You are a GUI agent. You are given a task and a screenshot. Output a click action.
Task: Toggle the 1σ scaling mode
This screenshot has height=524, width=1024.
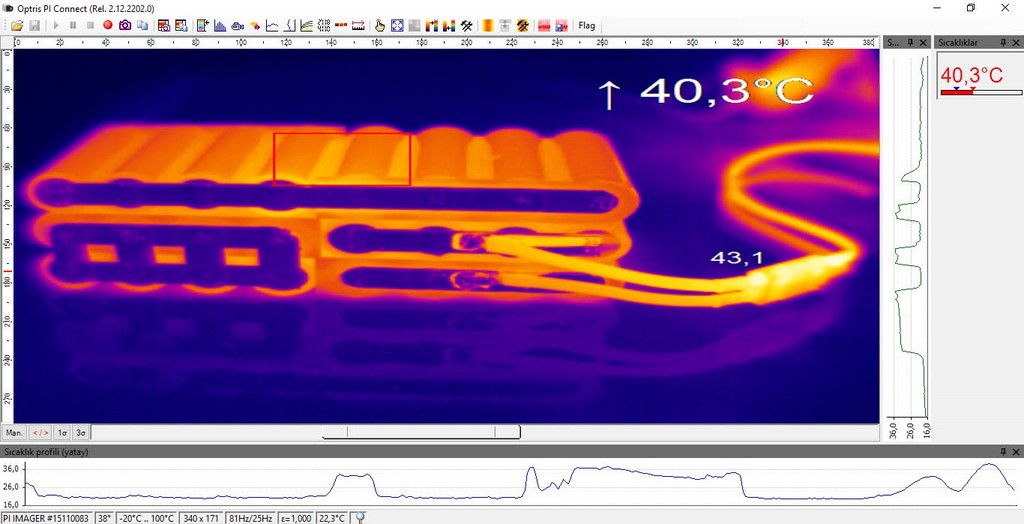pos(62,433)
